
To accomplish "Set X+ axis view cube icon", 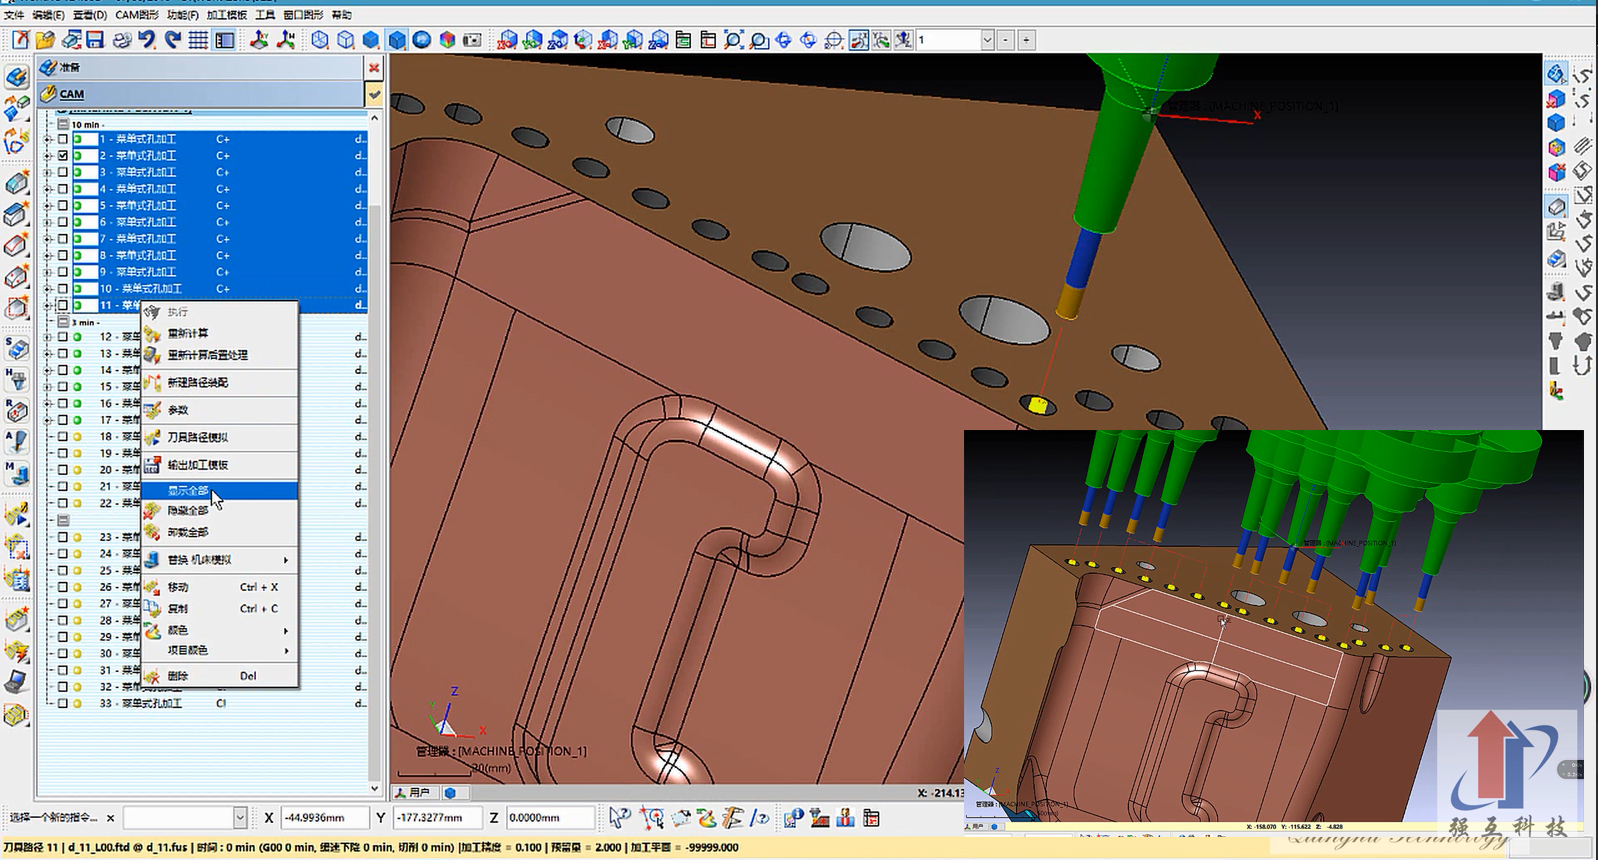I will 508,40.
